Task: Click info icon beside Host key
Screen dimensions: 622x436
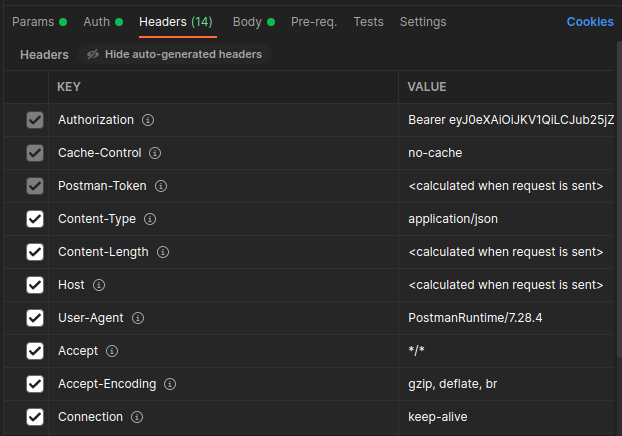Action: (x=99, y=285)
